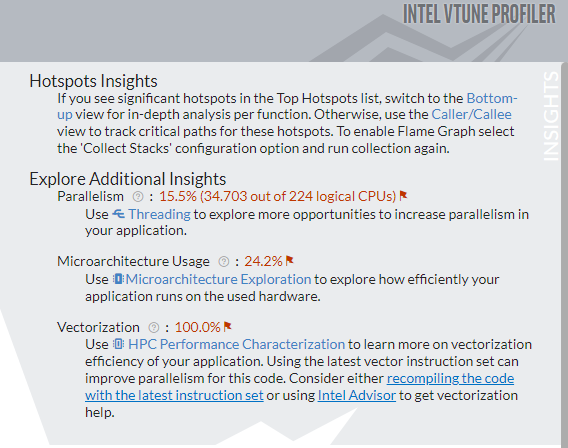Click the HPC Performance Characterization chip icon
This screenshot has width=568, height=448.
click(118, 344)
